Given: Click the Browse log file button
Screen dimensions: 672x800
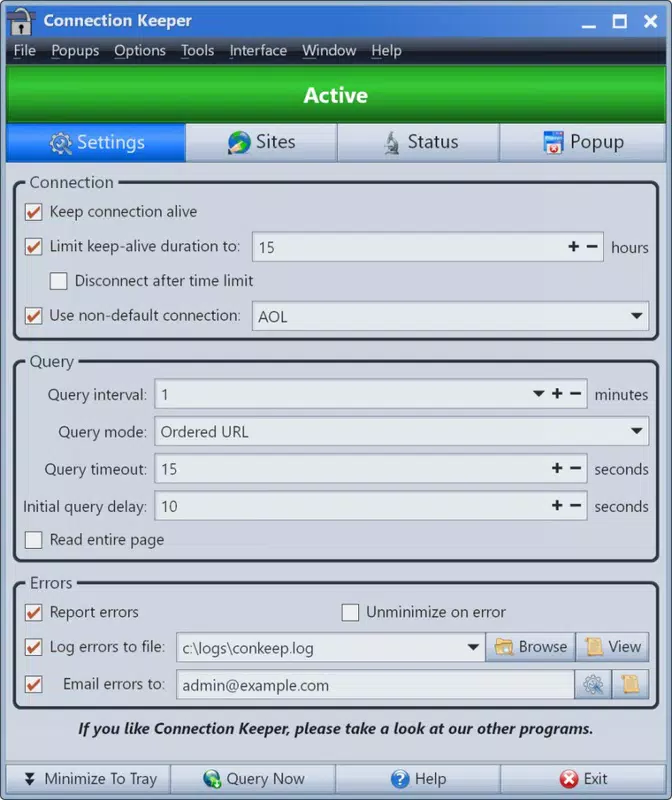Looking at the screenshot, I should [x=530, y=647].
